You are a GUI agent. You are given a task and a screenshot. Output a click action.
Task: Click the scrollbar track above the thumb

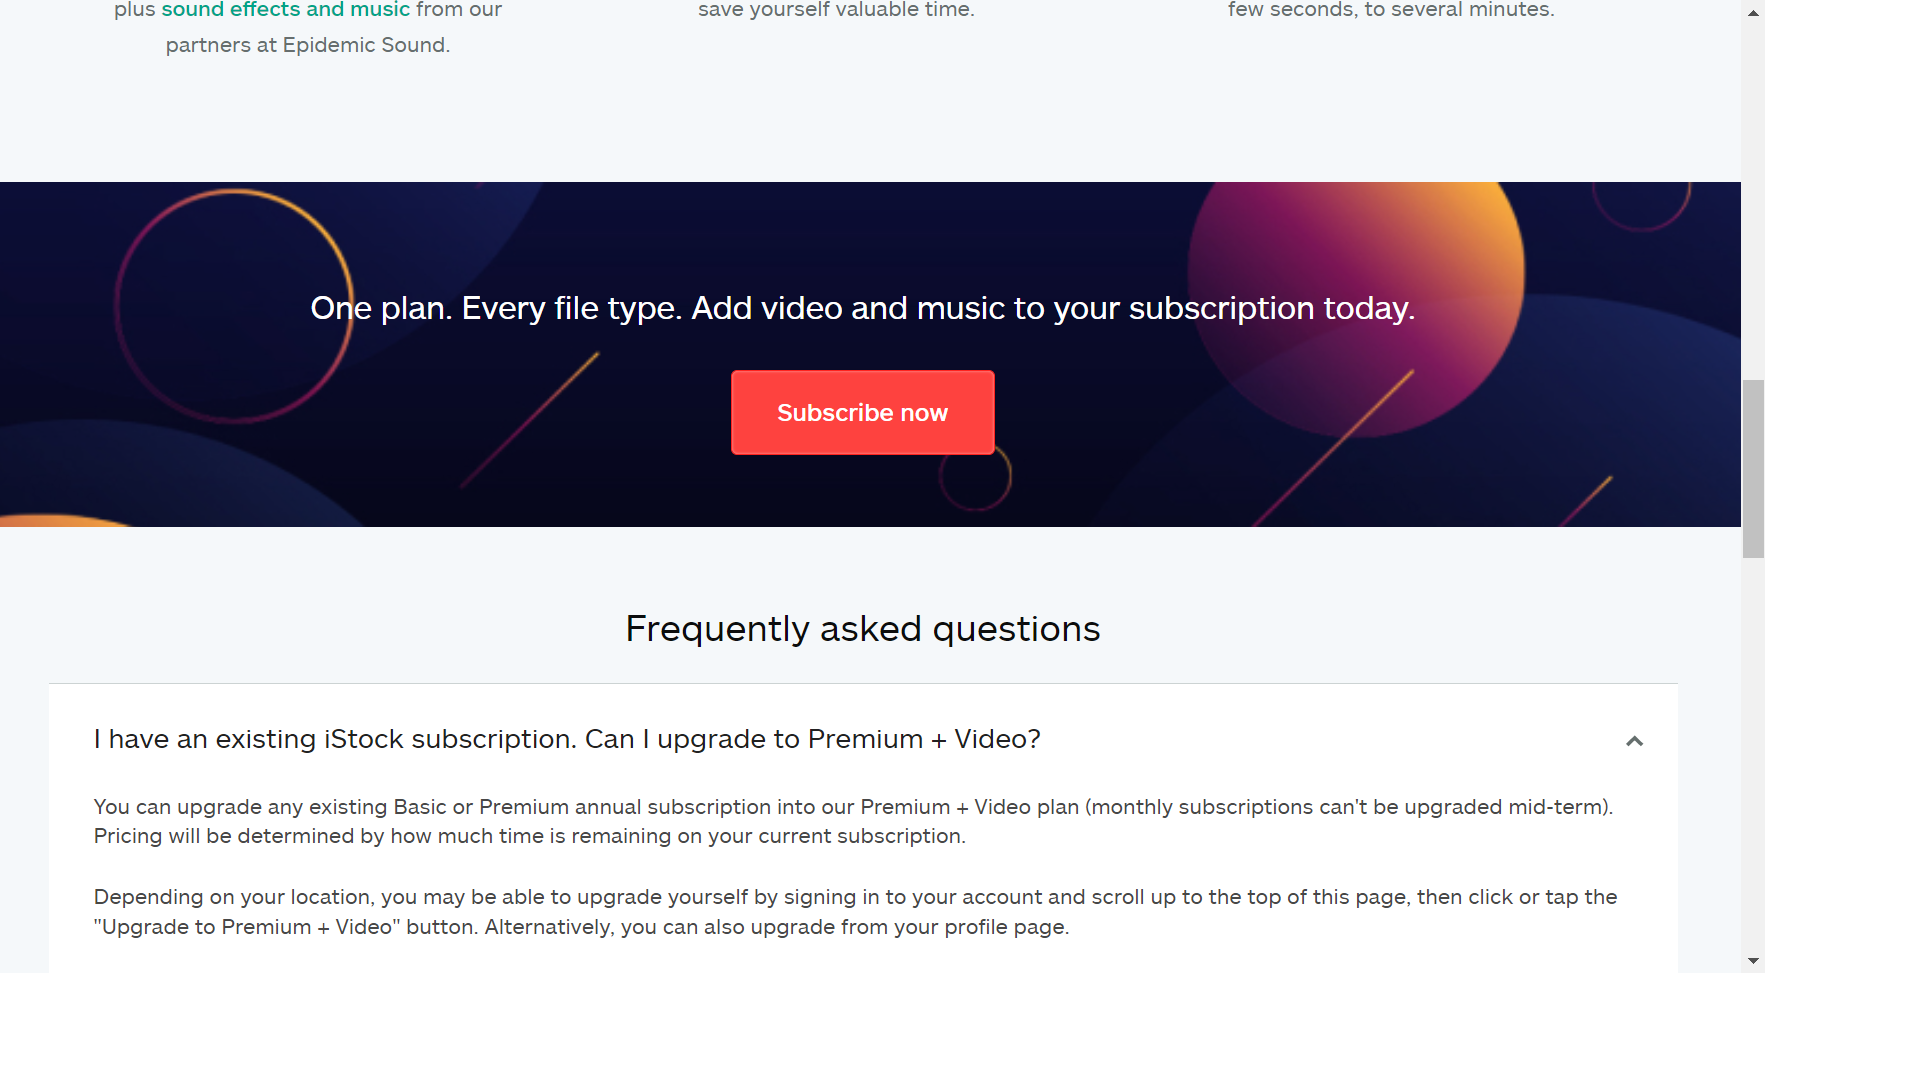tap(1753, 200)
